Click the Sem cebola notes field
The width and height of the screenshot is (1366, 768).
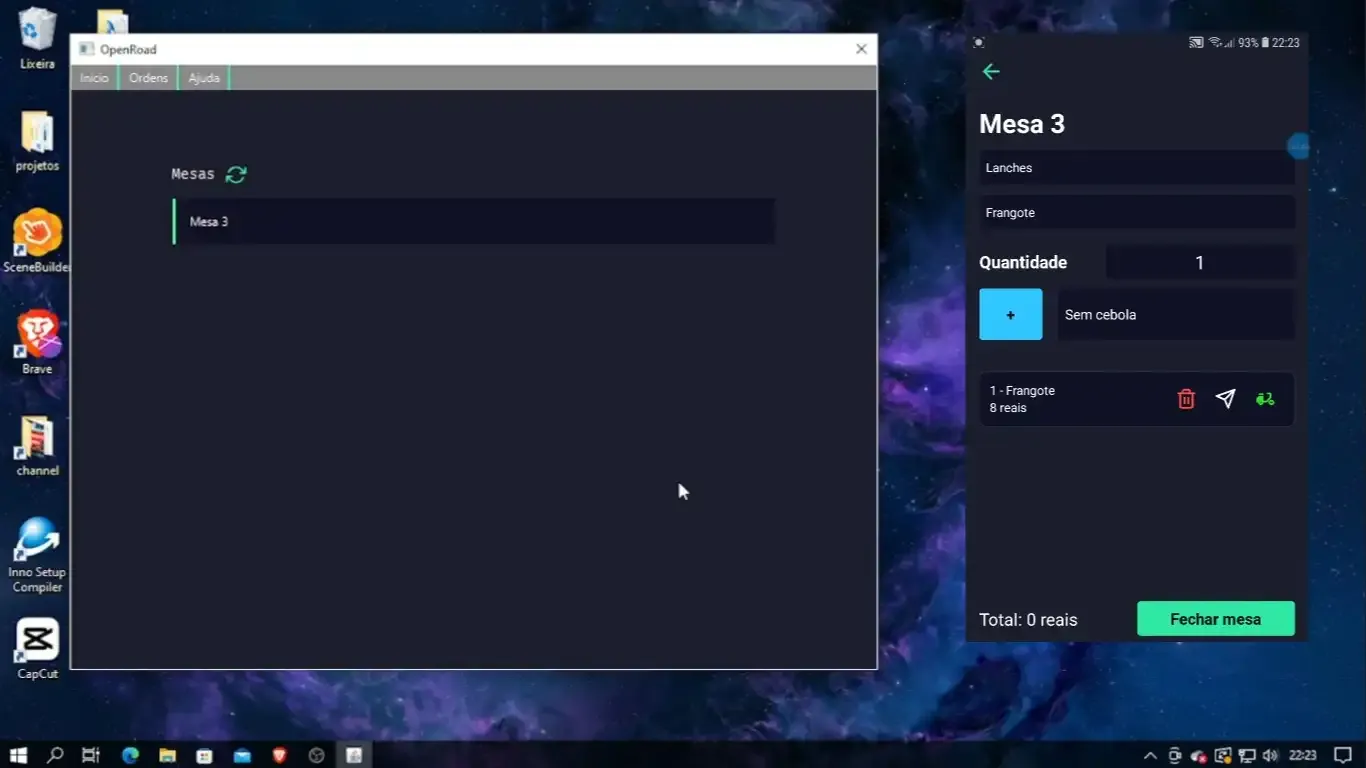[1175, 315]
